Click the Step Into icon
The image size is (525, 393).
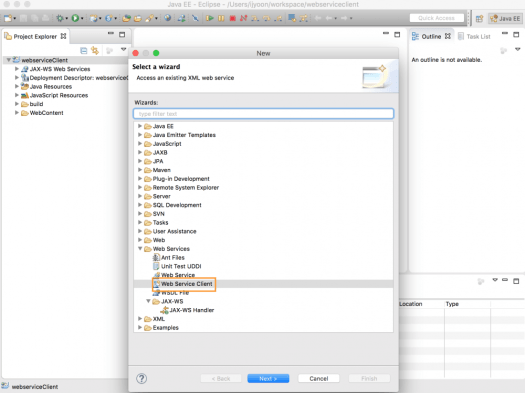(255, 18)
